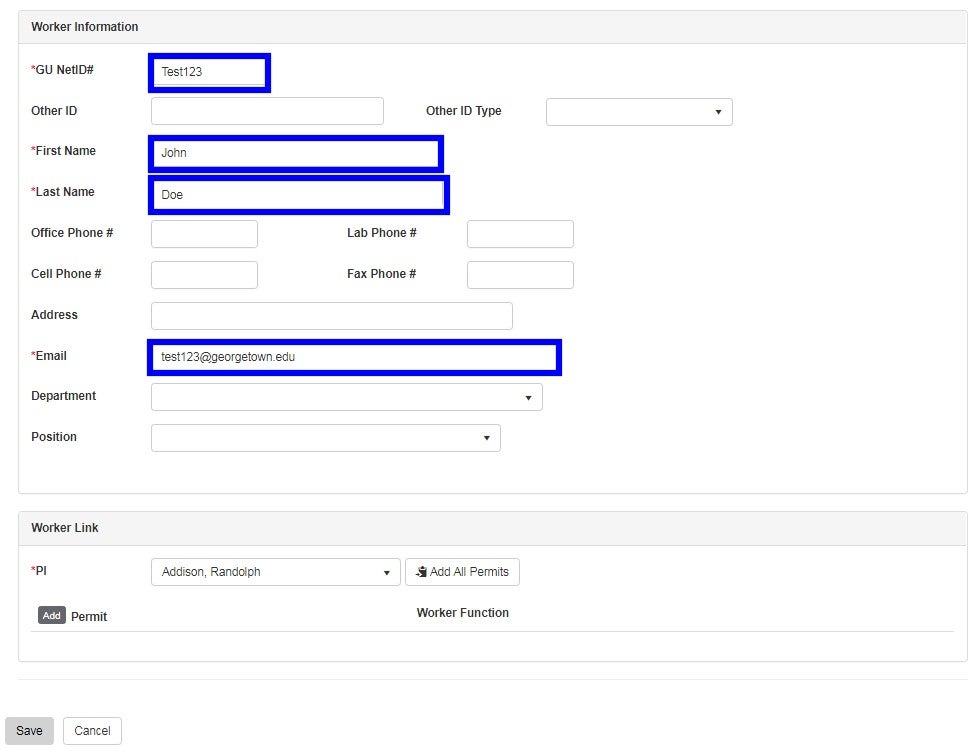This screenshot has width=975, height=756.
Task: Click the Add permit button
Action: pos(52,615)
